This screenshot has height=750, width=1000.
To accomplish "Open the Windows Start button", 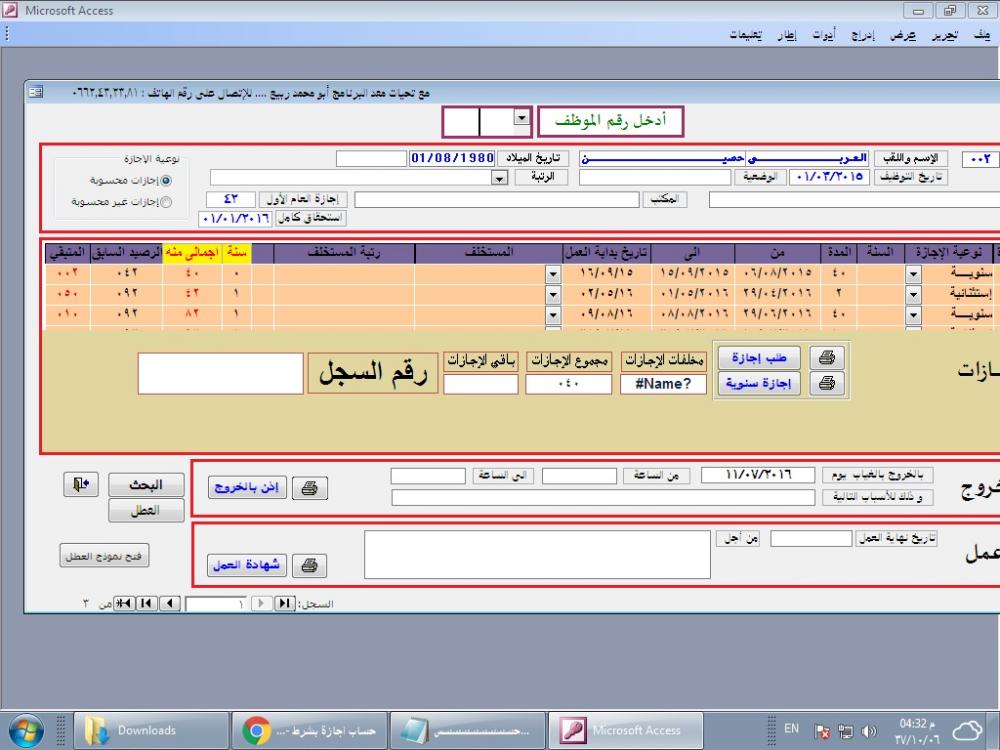I will point(26,730).
